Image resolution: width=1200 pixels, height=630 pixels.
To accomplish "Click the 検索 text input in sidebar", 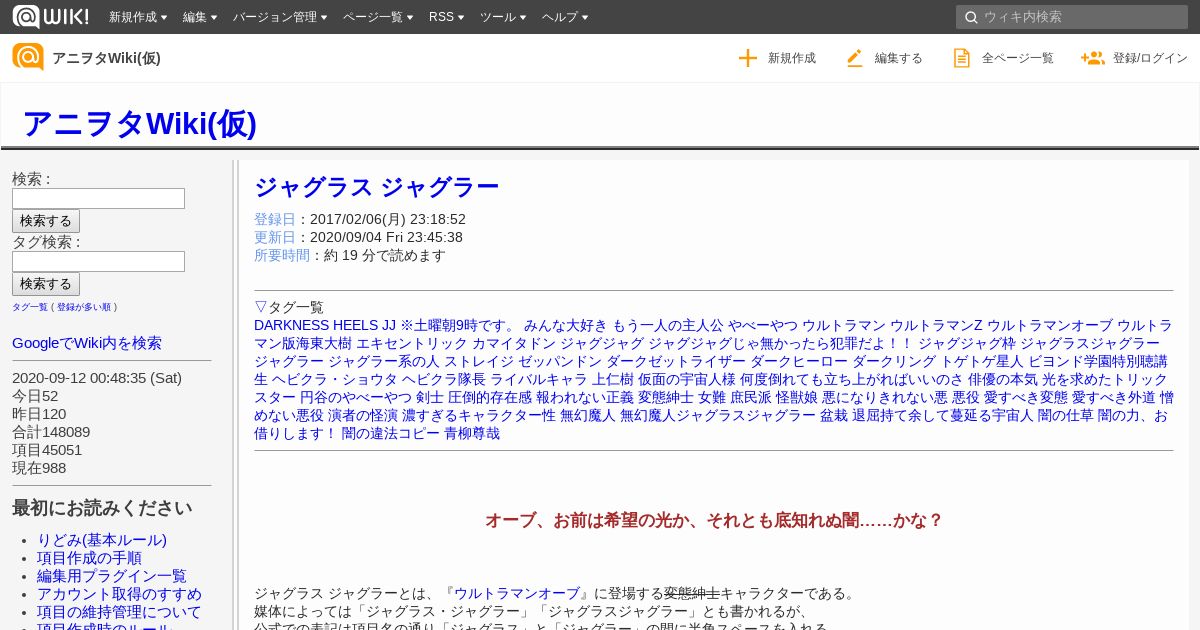I will pyautogui.click(x=98, y=198).
